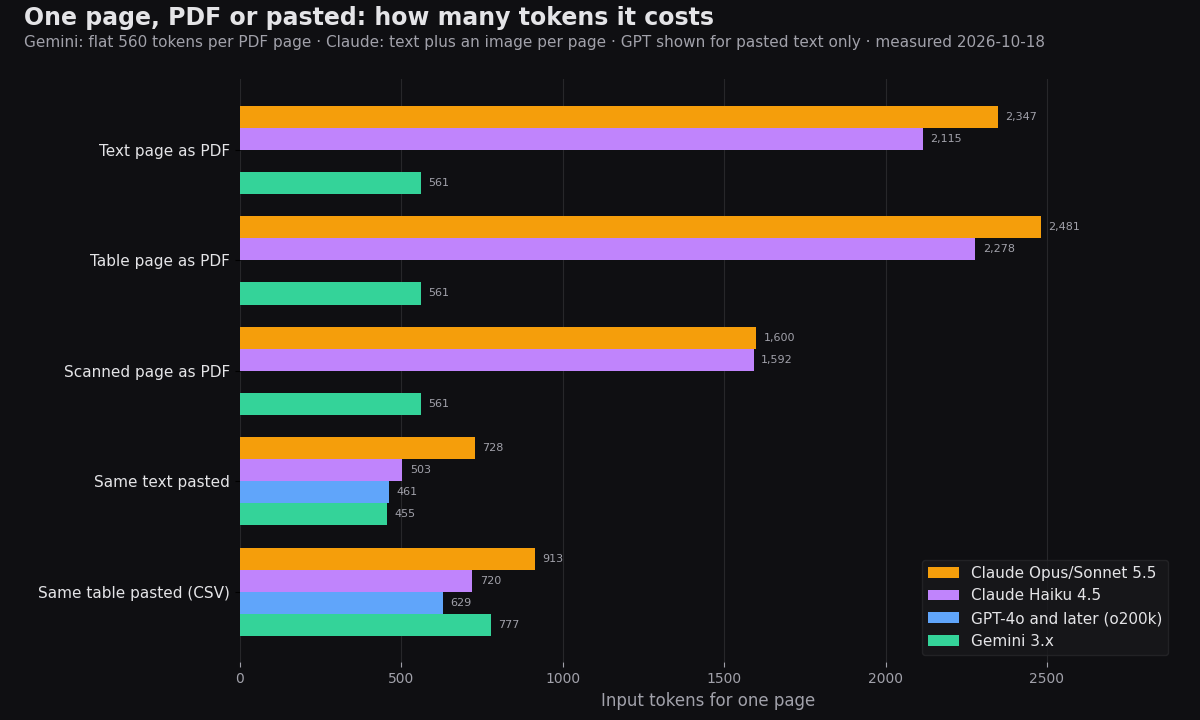Click the green Gemini 3.x legend swatch

(x=943, y=641)
